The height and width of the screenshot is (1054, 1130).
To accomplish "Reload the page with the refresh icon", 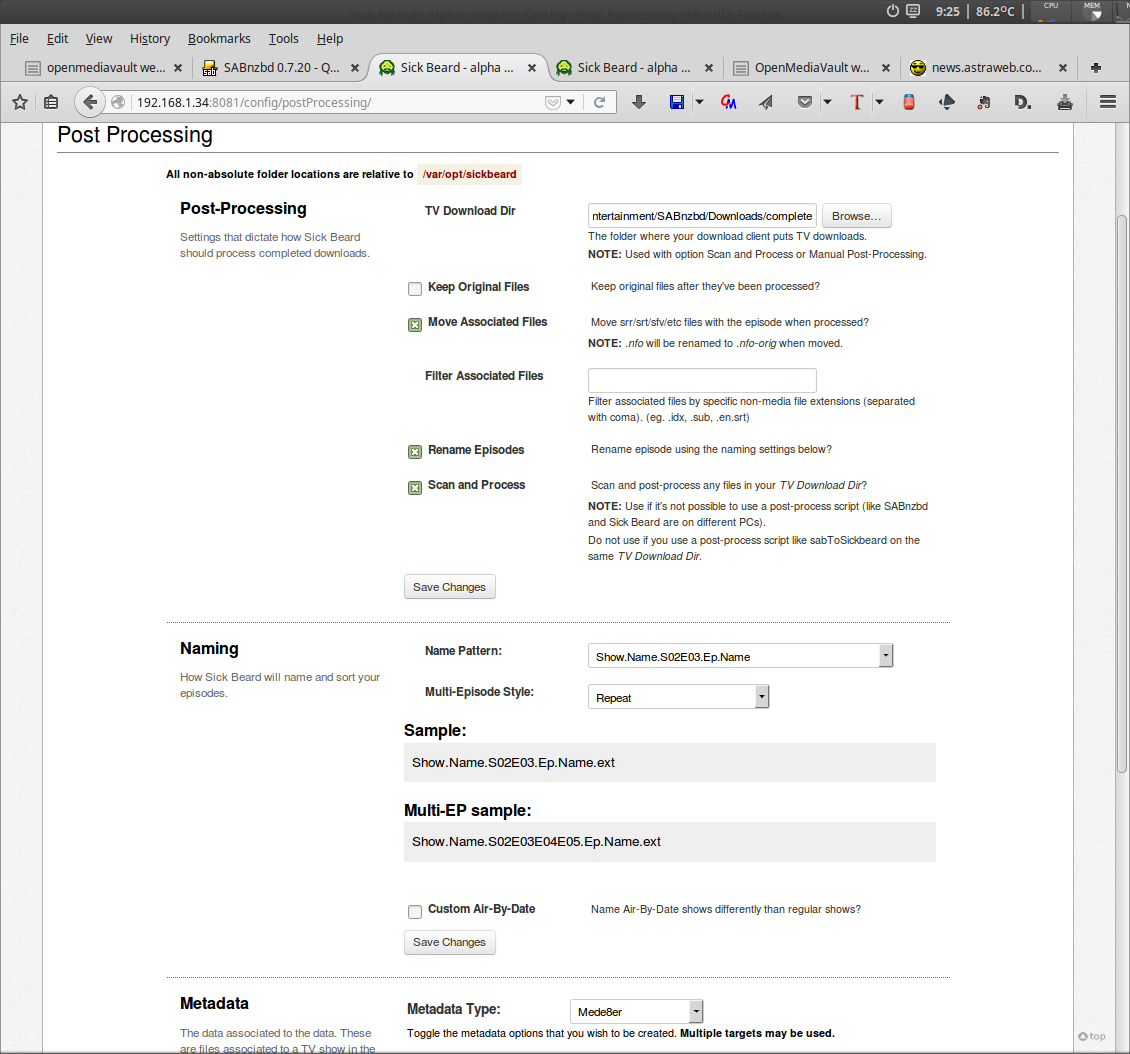I will 599,102.
